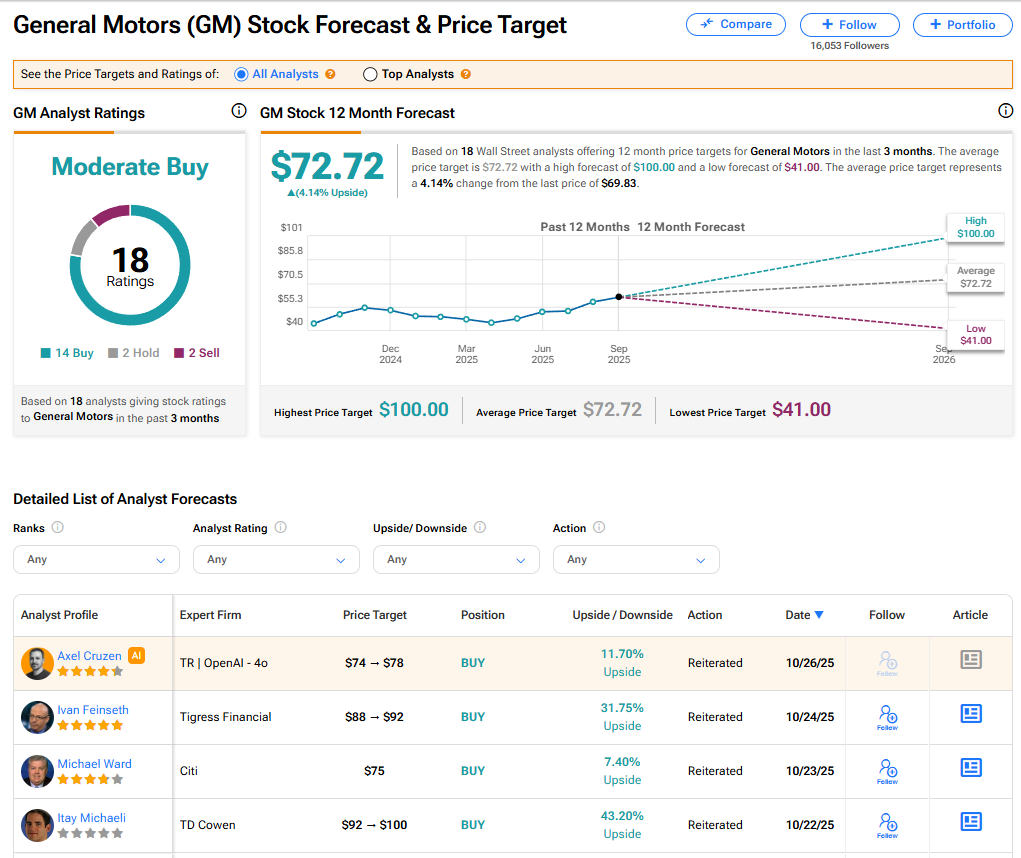Image resolution: width=1021 pixels, height=858 pixels.
Task: Click the Follow icon for Itay Michaeli
Action: pyautogui.click(x=887, y=824)
